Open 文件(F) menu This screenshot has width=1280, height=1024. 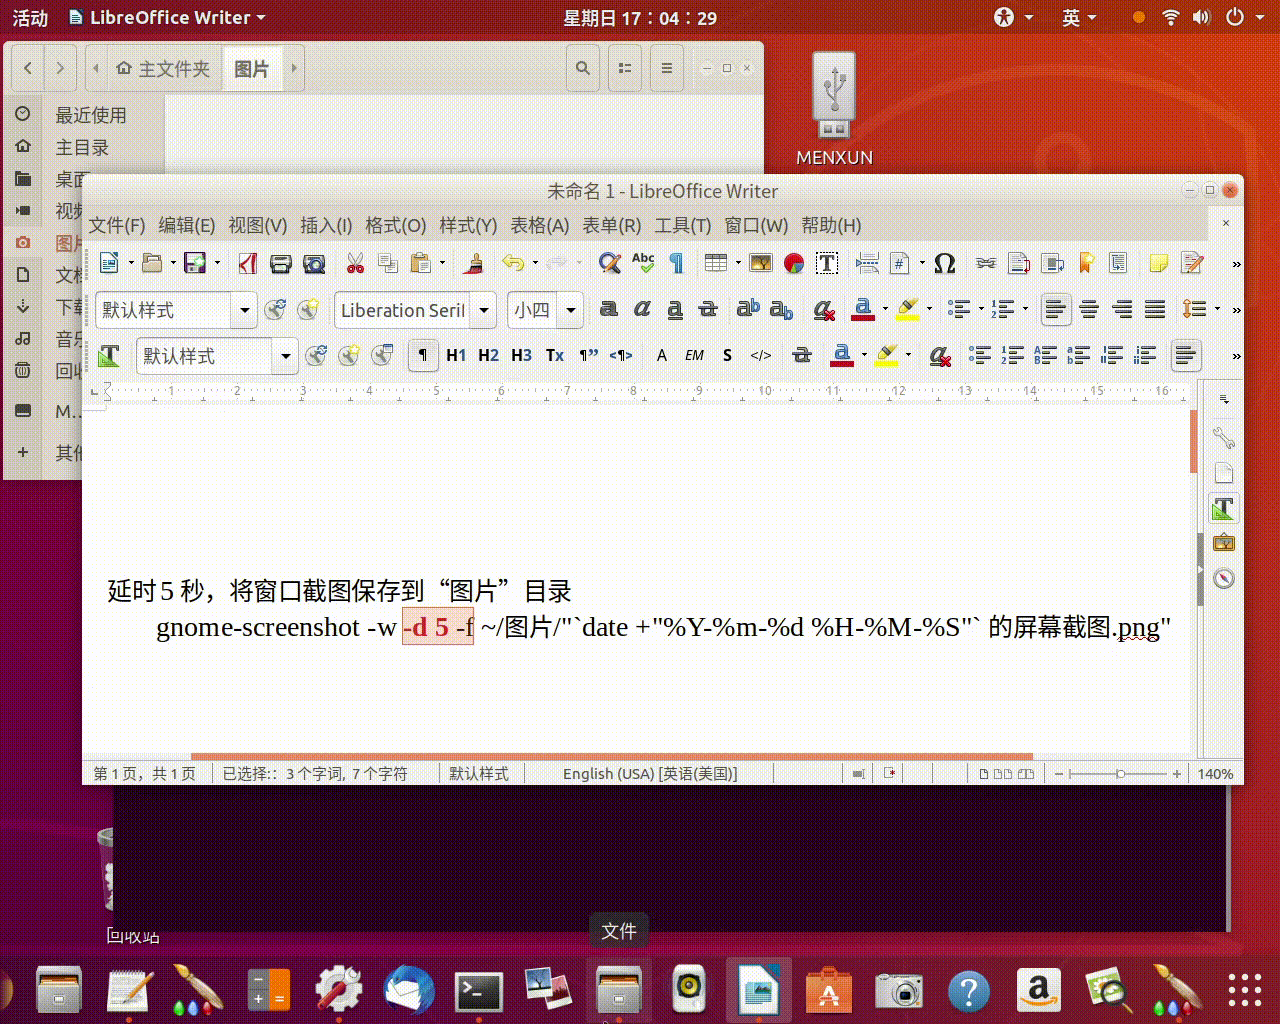[x=117, y=225]
